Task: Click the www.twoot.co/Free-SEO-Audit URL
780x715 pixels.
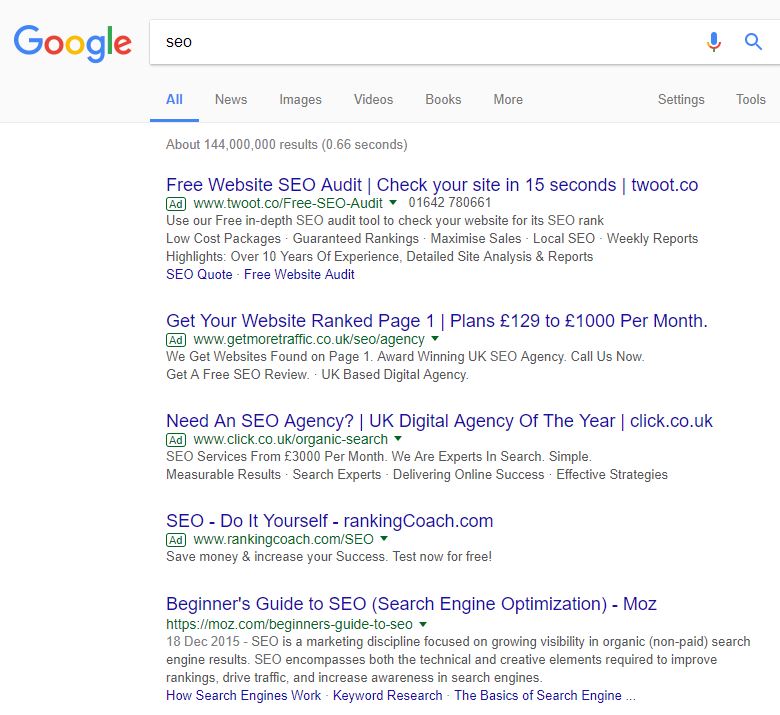Action: click(288, 203)
